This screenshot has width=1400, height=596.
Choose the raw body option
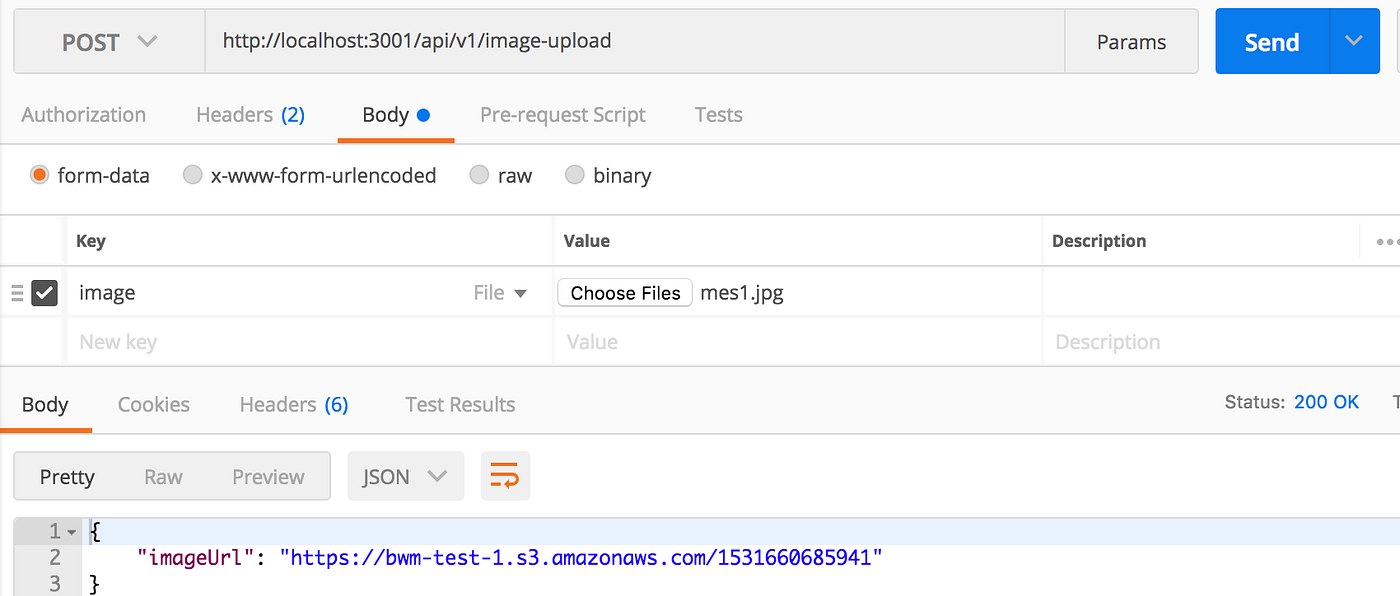pos(480,175)
